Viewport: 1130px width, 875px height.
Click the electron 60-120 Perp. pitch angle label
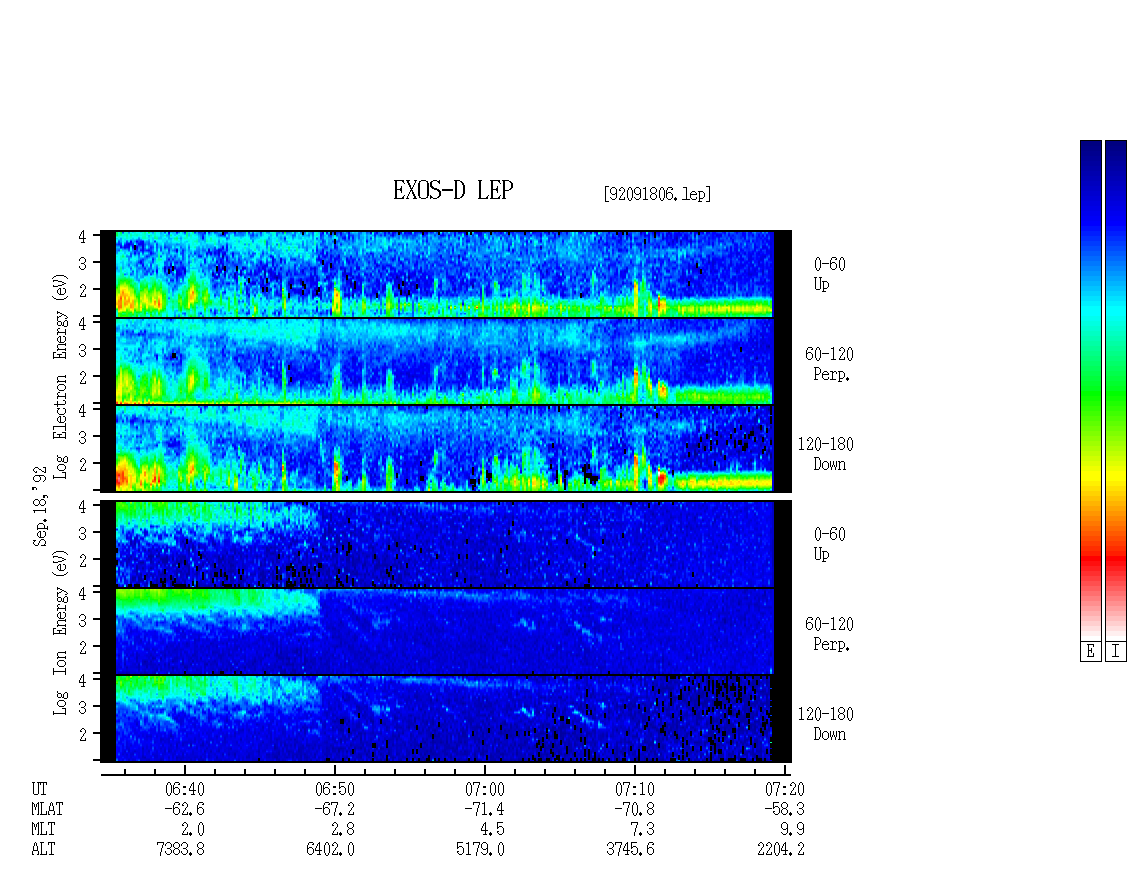[829, 364]
